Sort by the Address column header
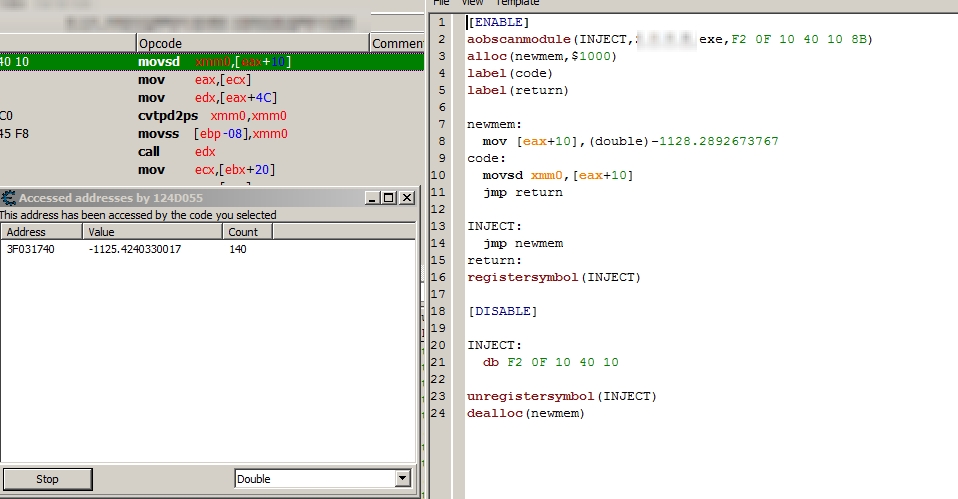 [40, 231]
